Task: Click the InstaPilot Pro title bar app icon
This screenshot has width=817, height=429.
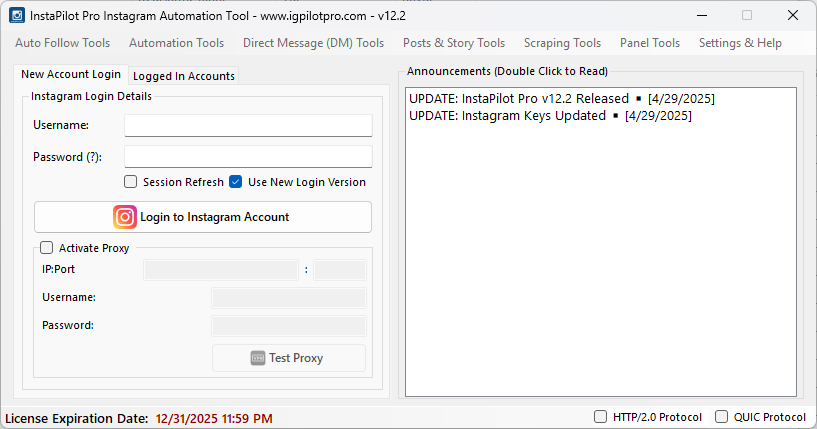Action: (17, 15)
